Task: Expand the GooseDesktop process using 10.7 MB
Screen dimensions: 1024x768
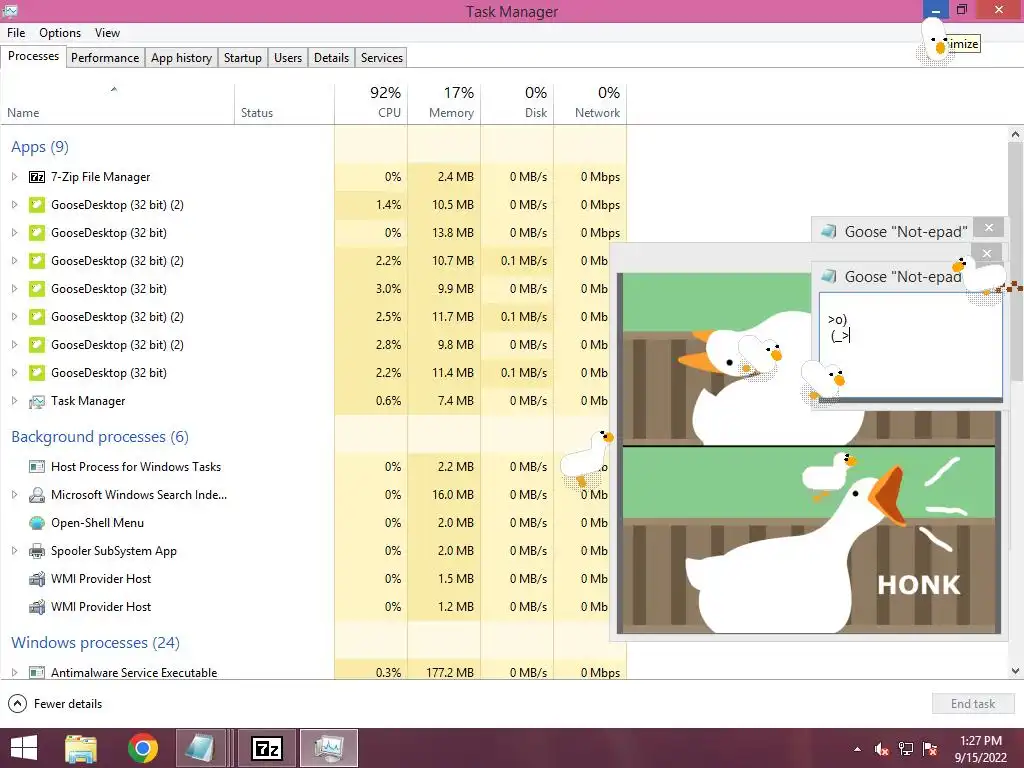Action: (x=14, y=261)
